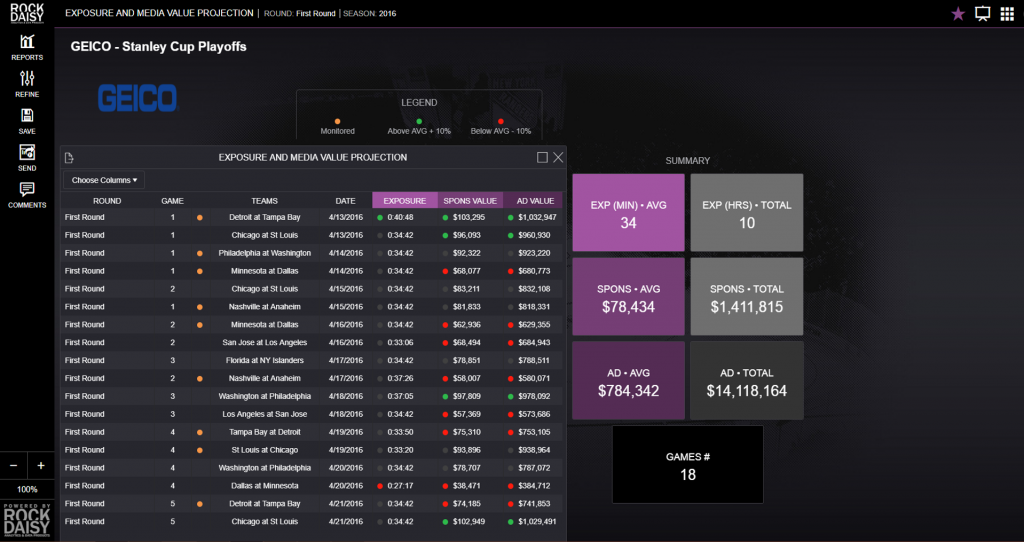This screenshot has width=1024, height=542.
Task: Click ad value $1,032,947
Action: tap(537, 217)
